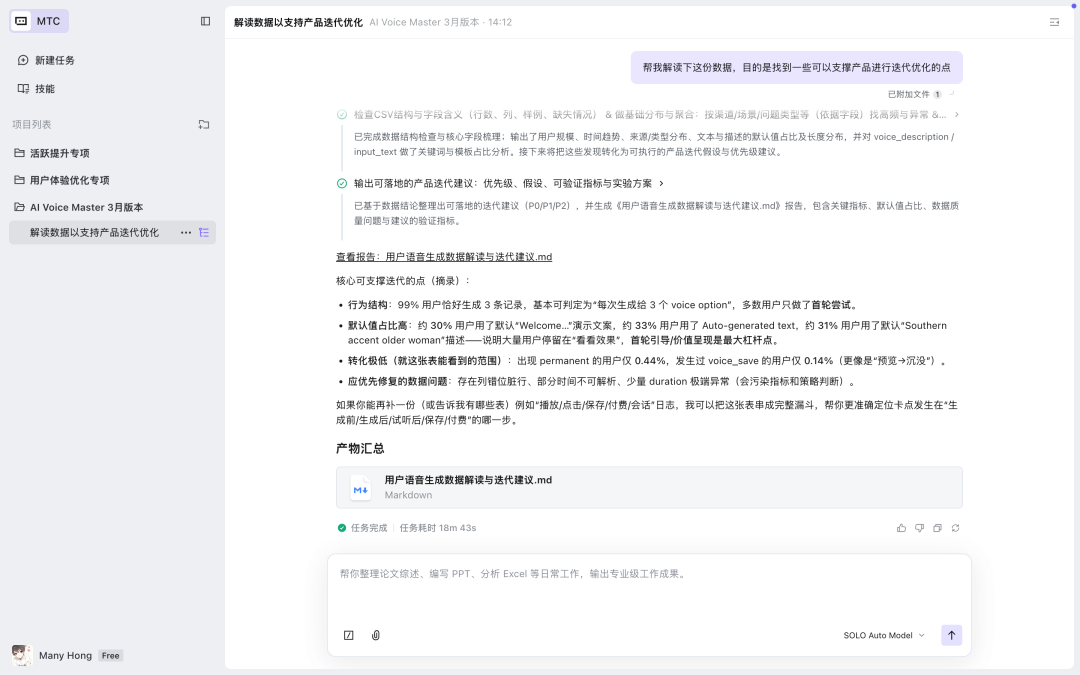Viewport: 1080px width, 675px height.
Task: Click the Markdown file icon in 产物汇总
Action: [x=360, y=488]
